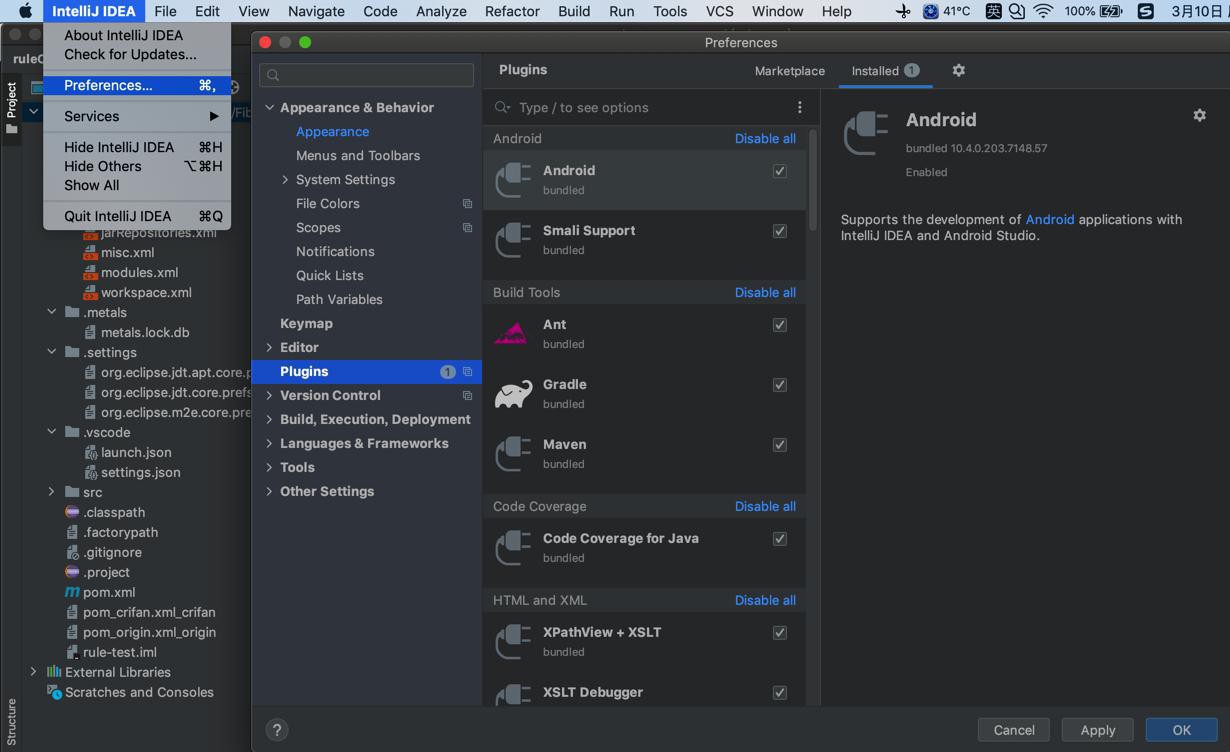The height and width of the screenshot is (752, 1230).
Task: Expand the Other Settings section
Action: click(269, 492)
